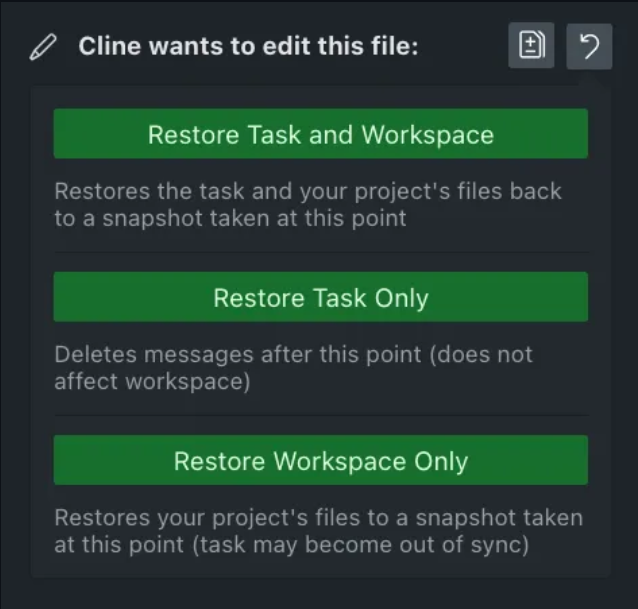Click 'does not affect workspace' text
This screenshot has width=638, height=609.
150,381
